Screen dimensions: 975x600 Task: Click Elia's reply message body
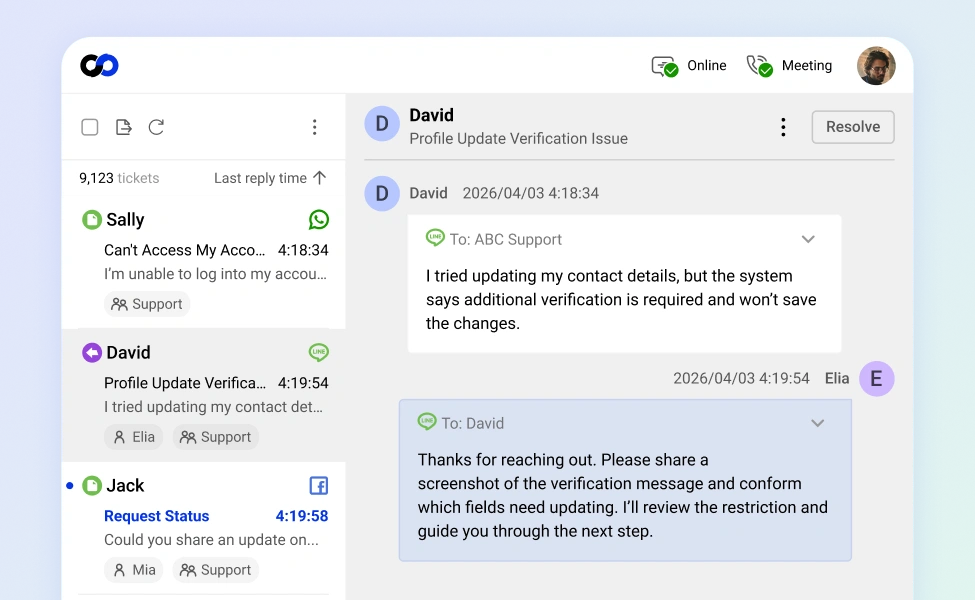coord(622,496)
